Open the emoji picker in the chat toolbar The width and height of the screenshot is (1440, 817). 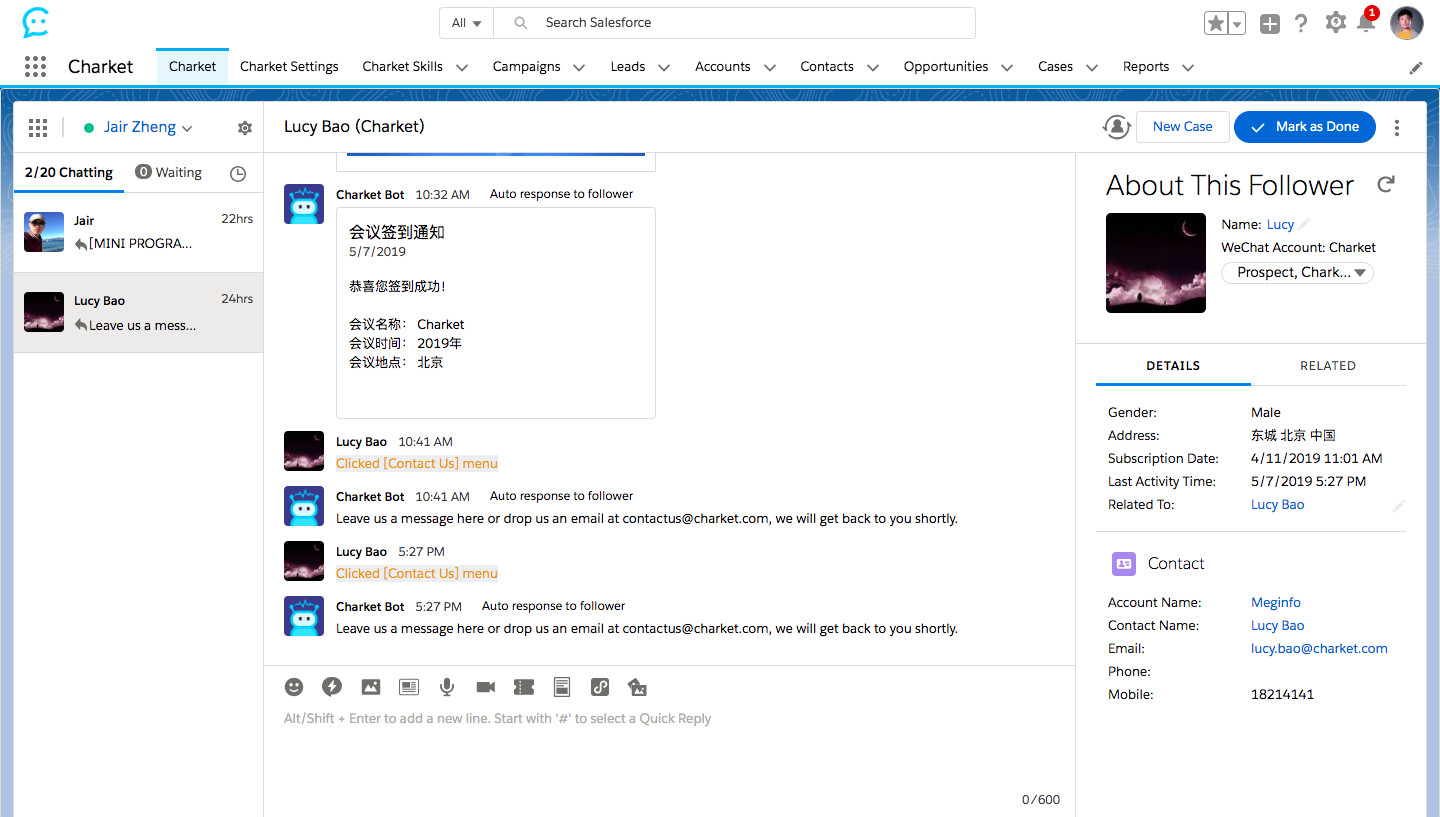[294, 687]
